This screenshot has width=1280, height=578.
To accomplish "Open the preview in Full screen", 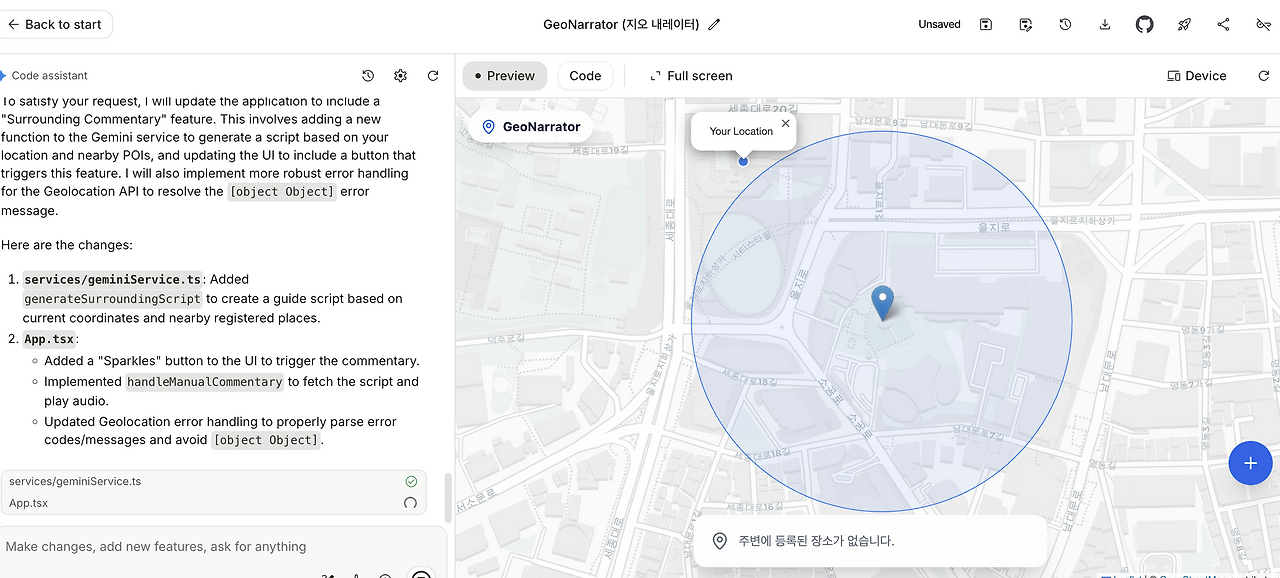I will 691,75.
